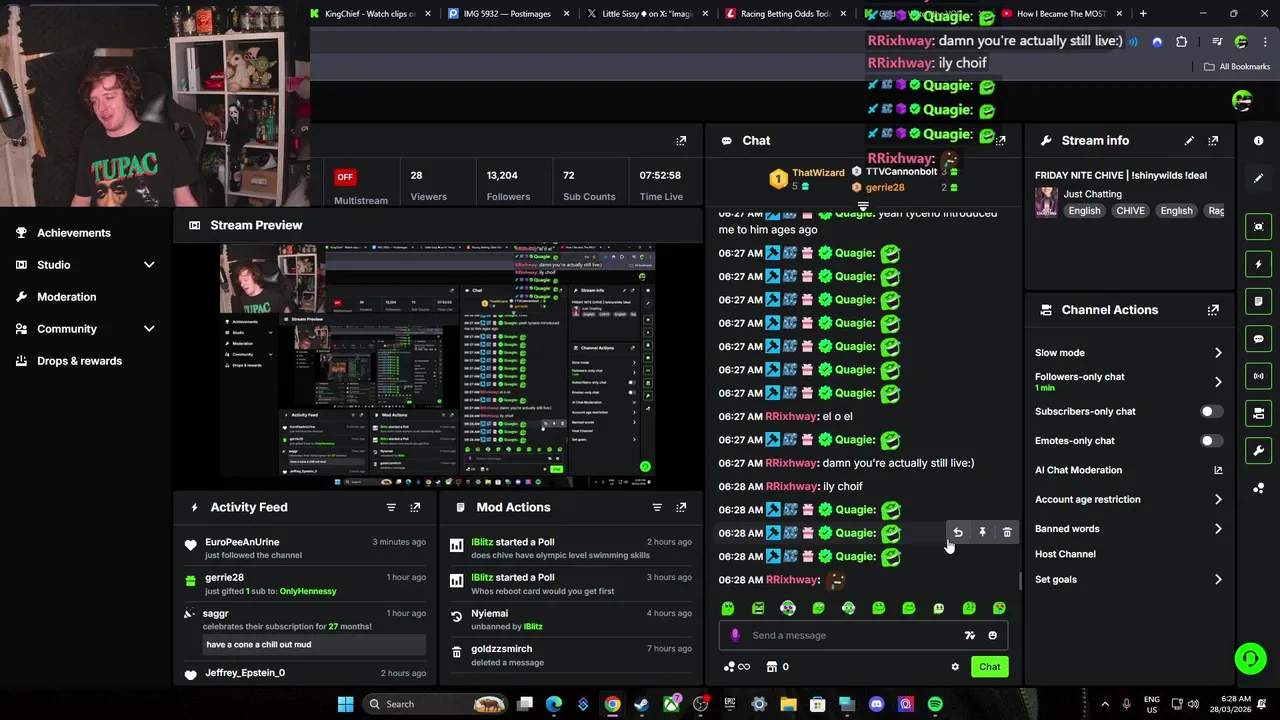Open a new browser tab
This screenshot has height=720, width=1280.
(x=1143, y=14)
